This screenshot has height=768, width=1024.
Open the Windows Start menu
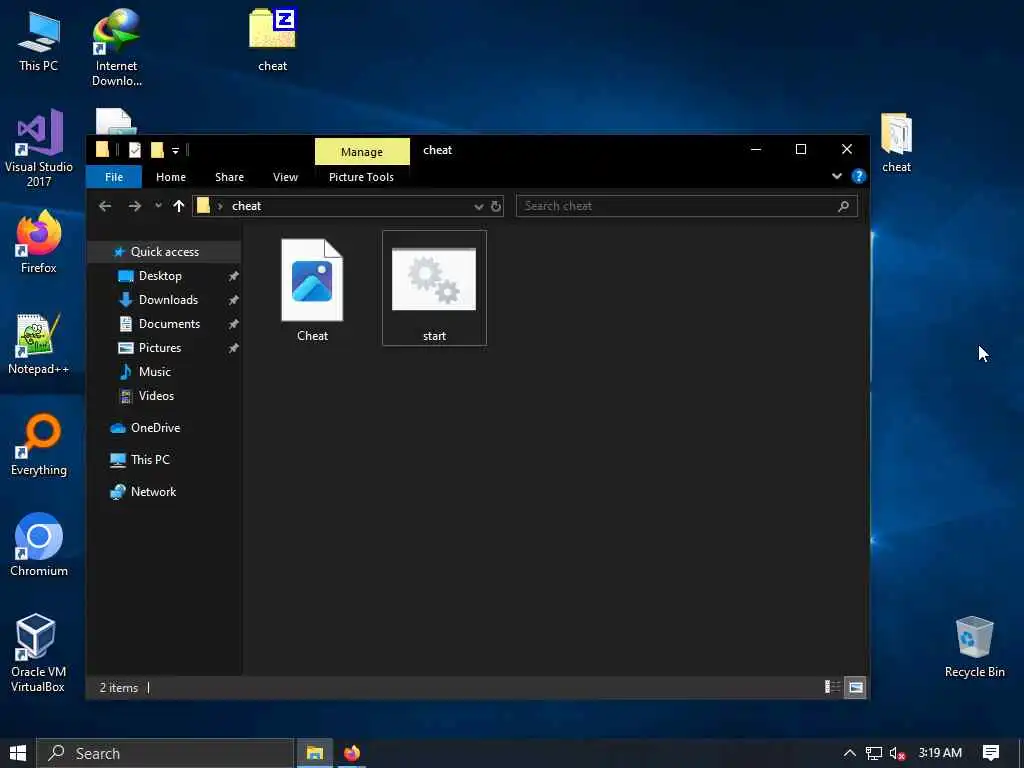18,753
